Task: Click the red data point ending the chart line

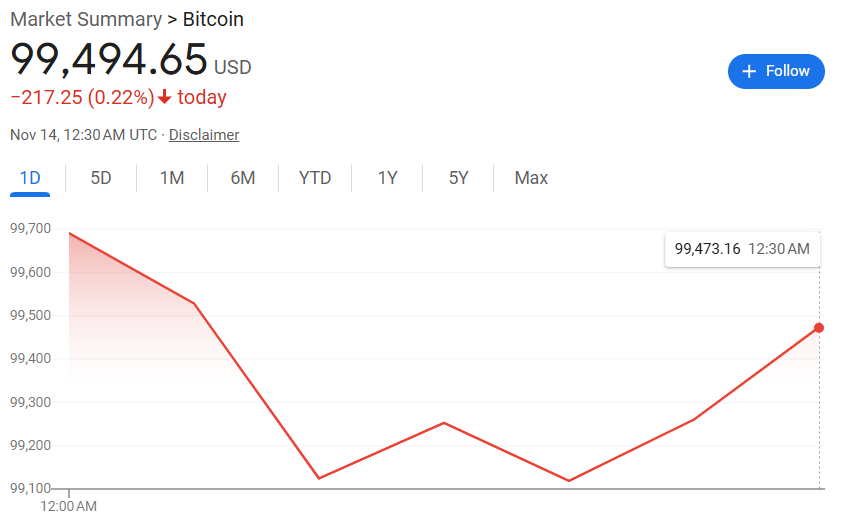Action: [819, 328]
